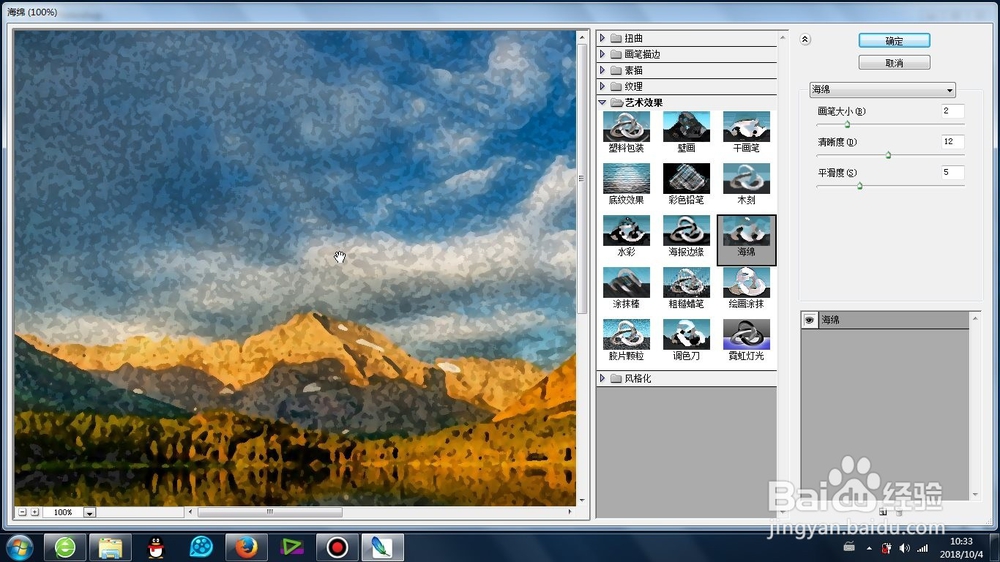The height and width of the screenshot is (562, 1000).
Task: Open the Windows Start menu
Action: click(19, 547)
